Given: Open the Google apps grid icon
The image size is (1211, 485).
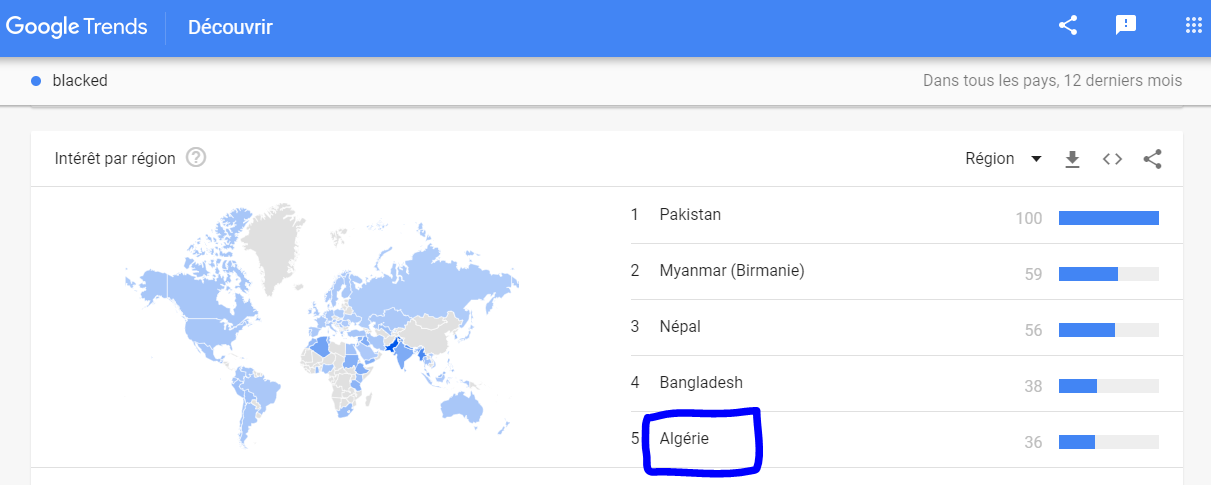Looking at the screenshot, I should [1193, 26].
